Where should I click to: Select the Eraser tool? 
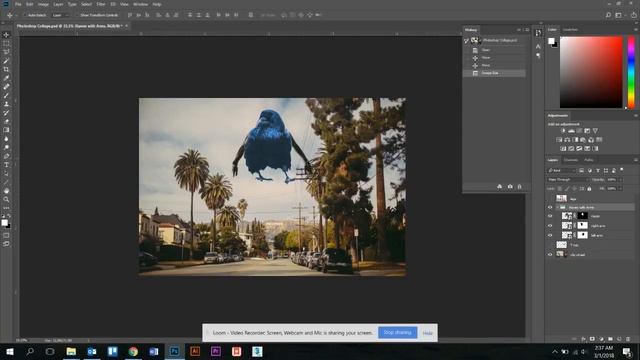[6, 121]
